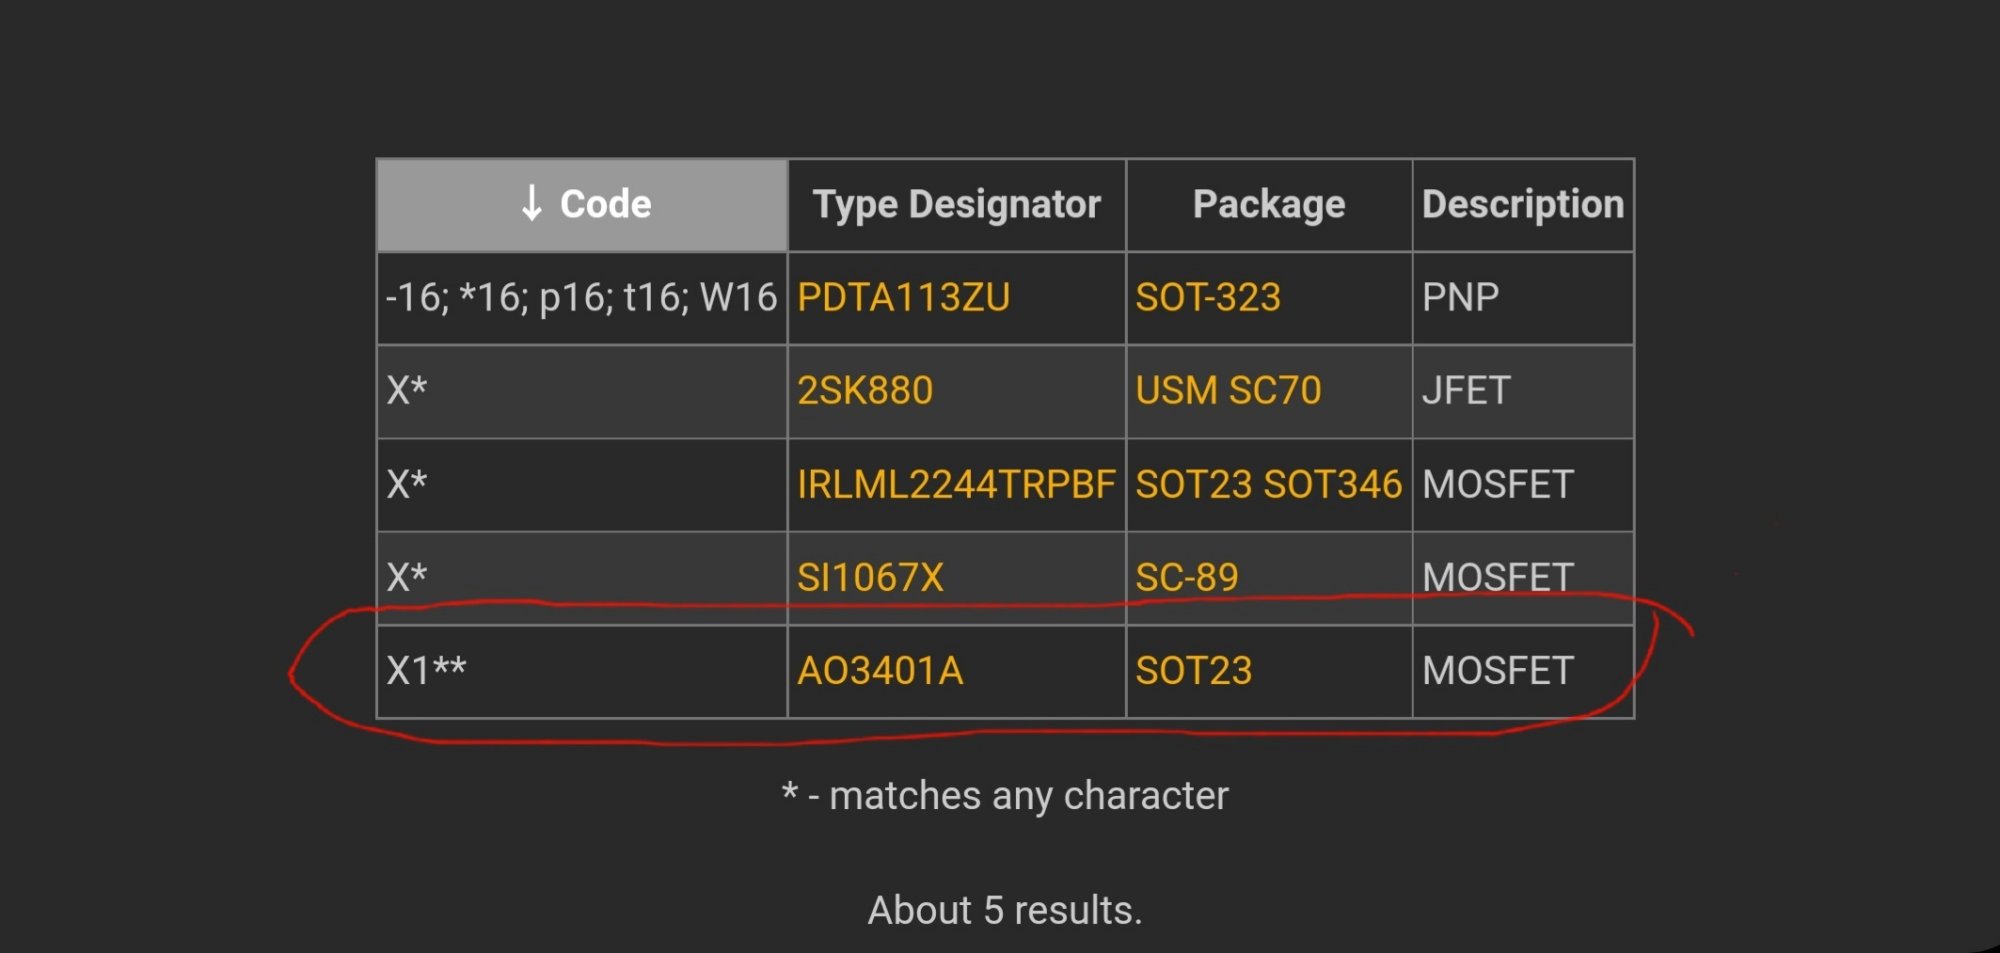2000x953 pixels.
Task: Select the X* code cell for SI1067X
Action: (x=582, y=578)
